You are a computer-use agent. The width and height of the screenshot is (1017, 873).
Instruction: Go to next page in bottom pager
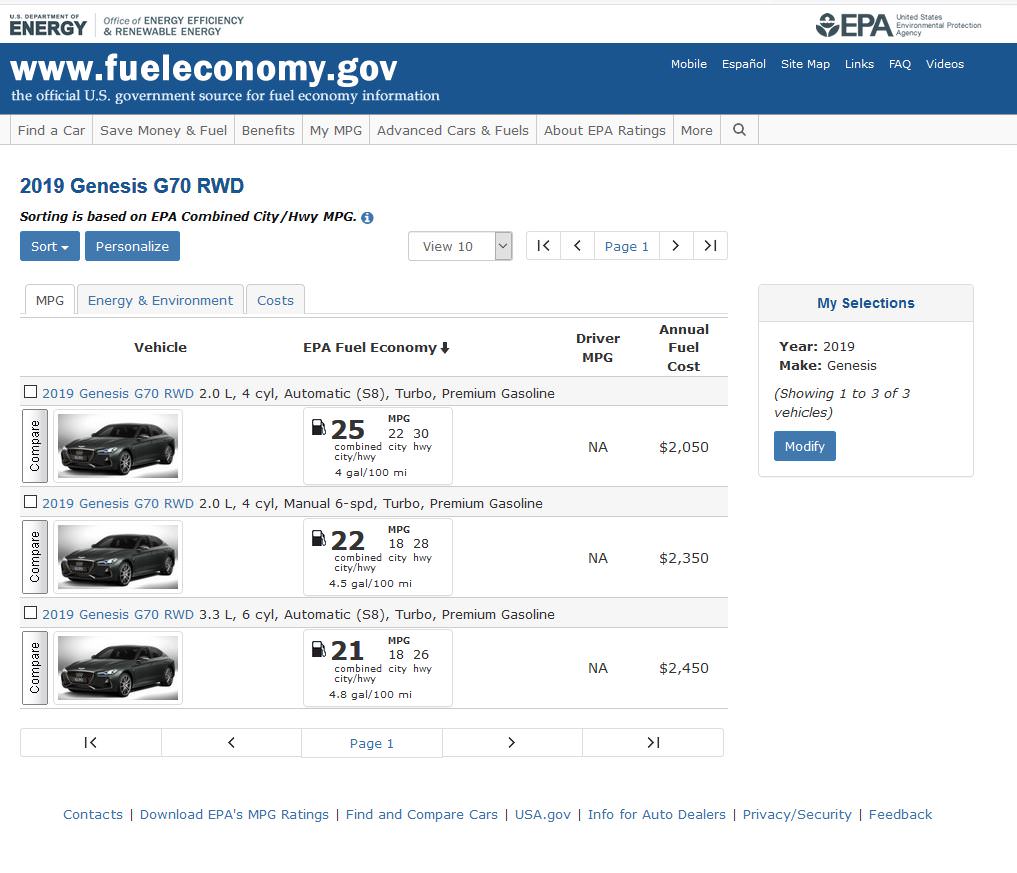click(x=512, y=743)
